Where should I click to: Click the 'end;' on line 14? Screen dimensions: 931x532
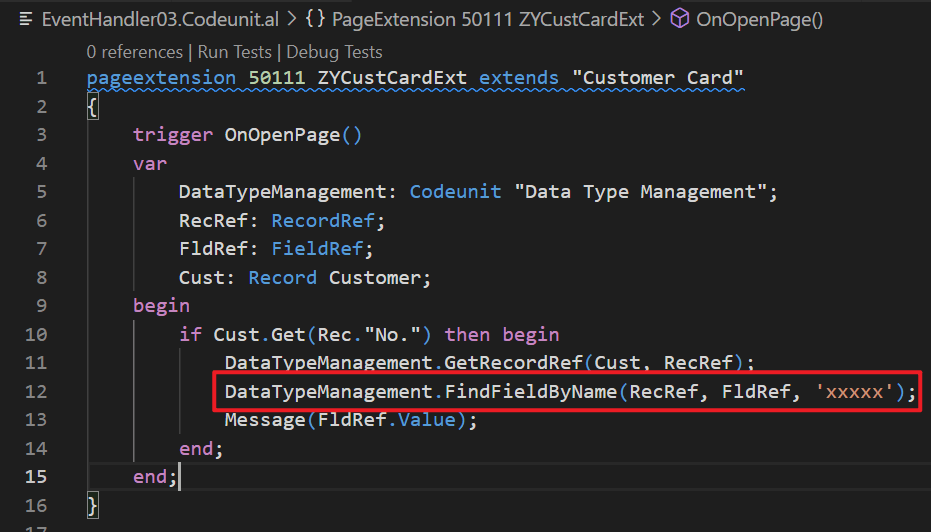coord(201,448)
